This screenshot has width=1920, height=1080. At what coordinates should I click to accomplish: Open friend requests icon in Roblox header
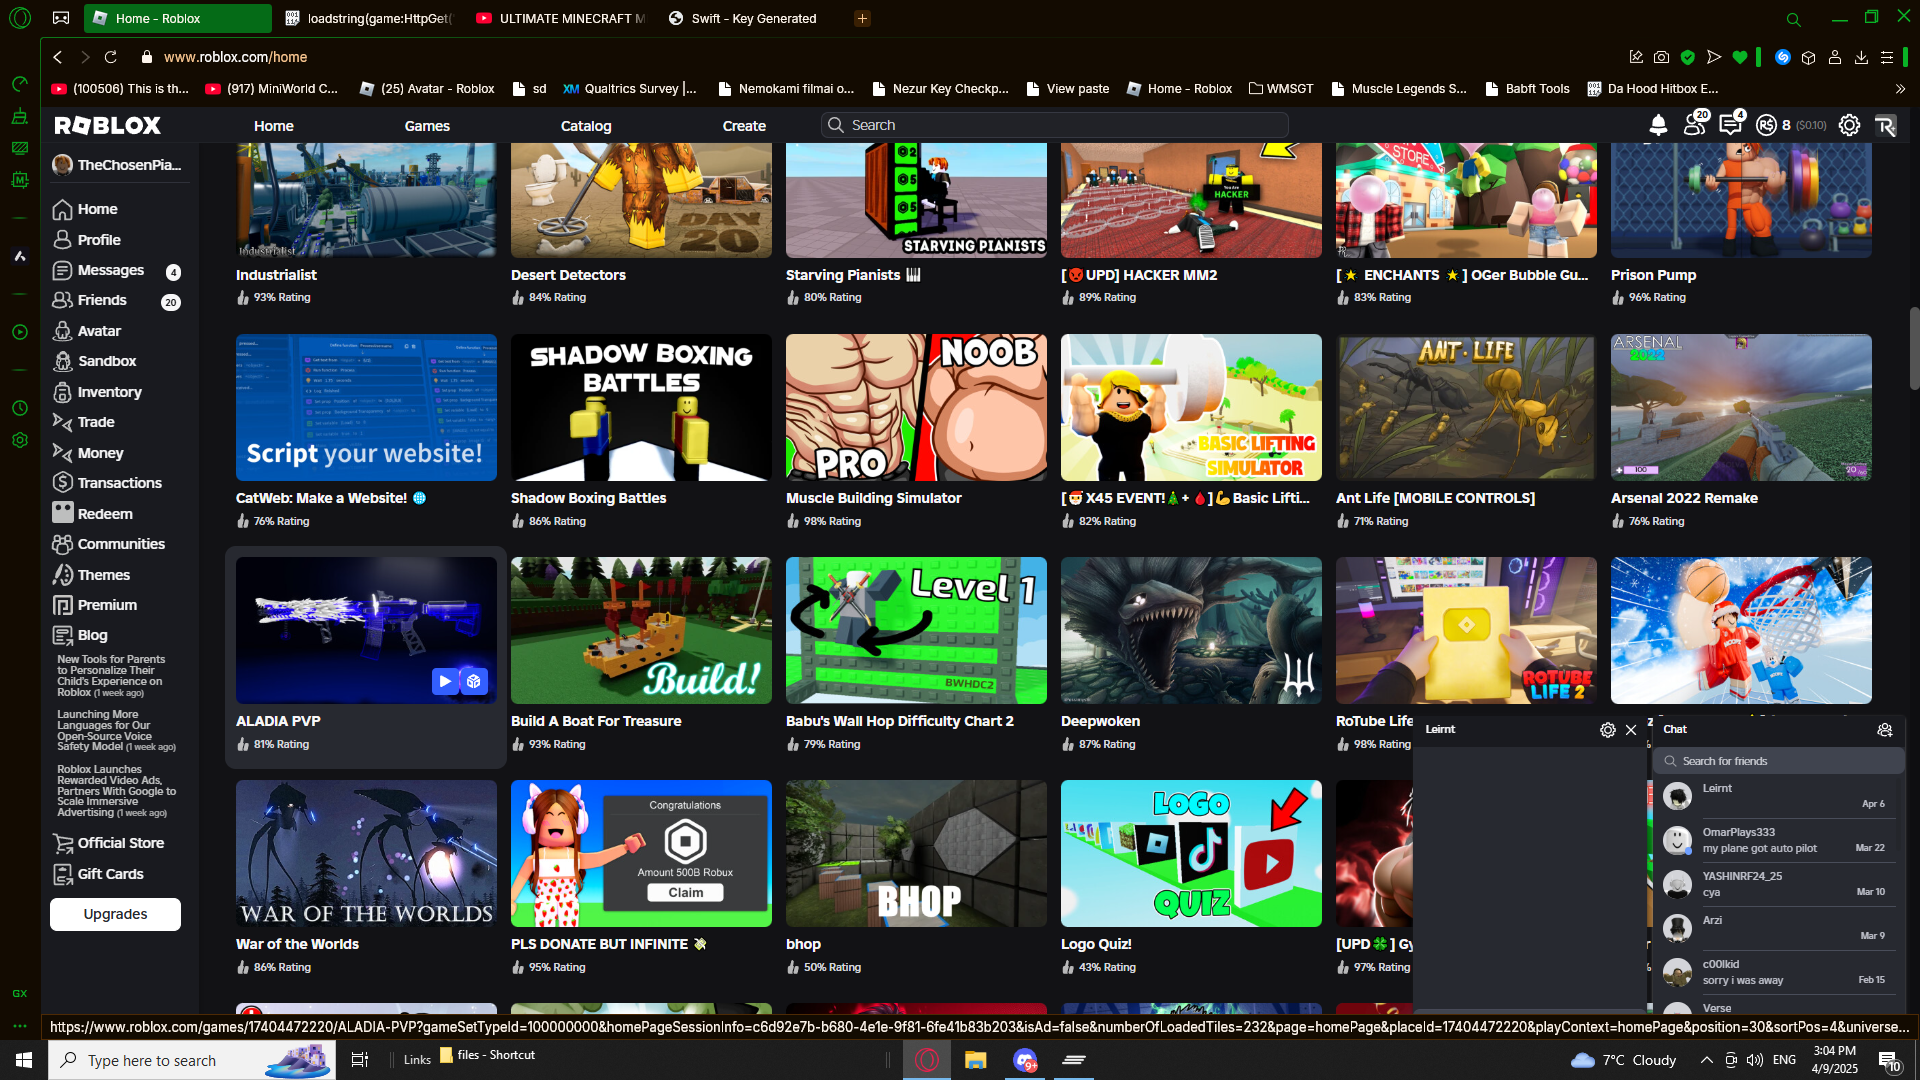pos(1695,124)
